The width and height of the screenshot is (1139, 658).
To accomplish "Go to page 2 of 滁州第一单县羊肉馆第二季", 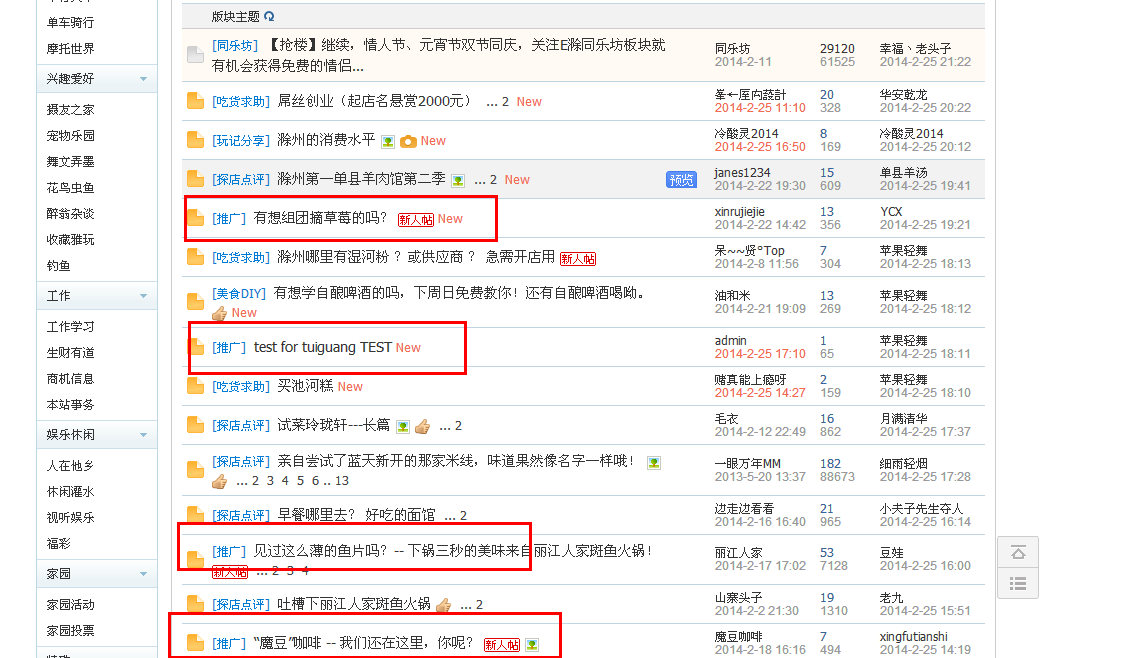I will tap(493, 180).
